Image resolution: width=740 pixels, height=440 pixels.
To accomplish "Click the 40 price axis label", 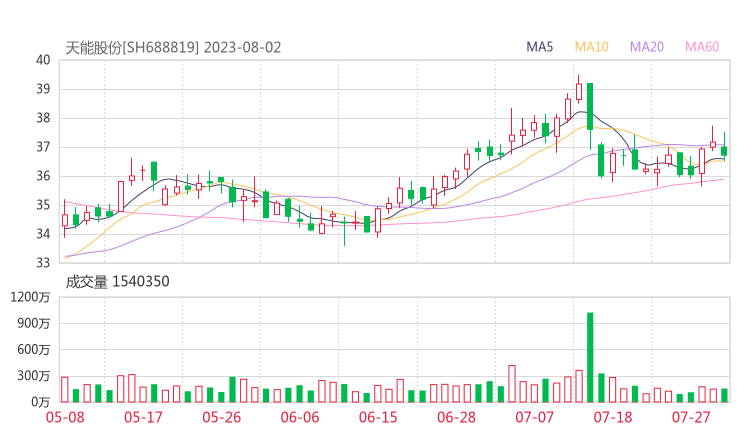I will (43, 60).
